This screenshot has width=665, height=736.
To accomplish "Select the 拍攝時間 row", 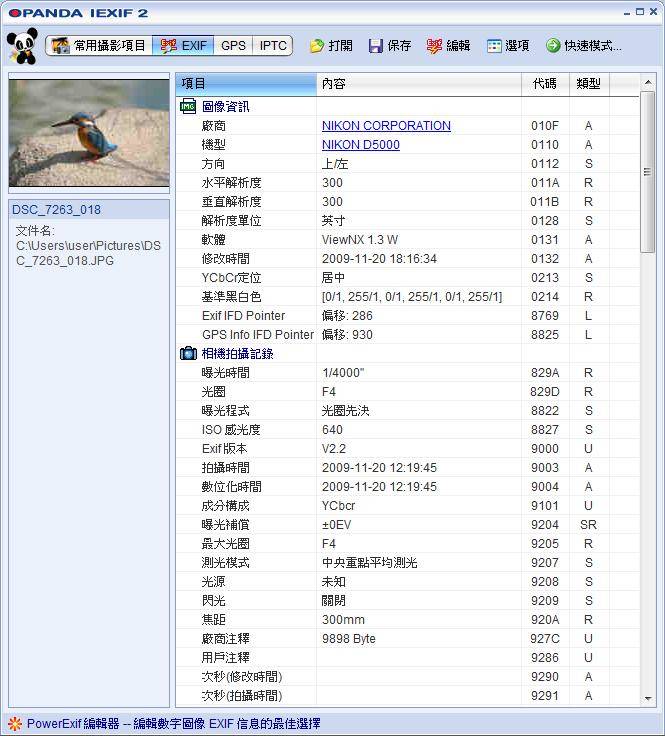I will [x=408, y=468].
